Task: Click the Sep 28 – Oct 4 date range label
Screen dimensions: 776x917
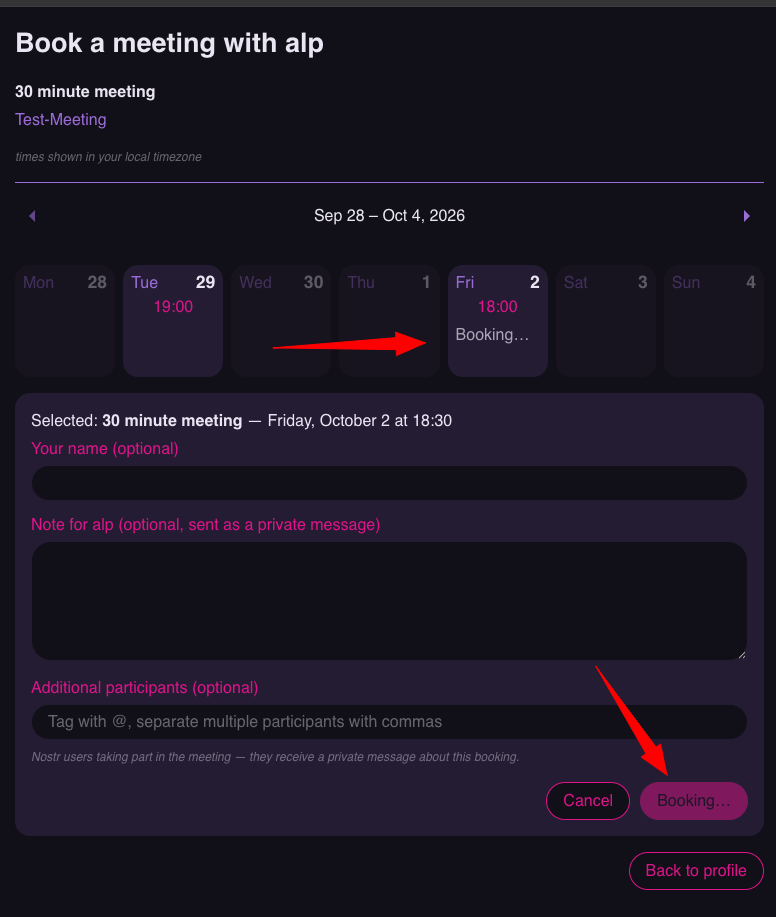Action: 389,216
